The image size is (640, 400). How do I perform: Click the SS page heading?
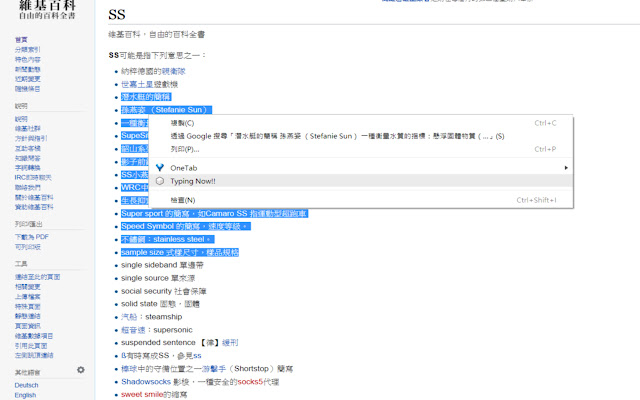click(117, 15)
